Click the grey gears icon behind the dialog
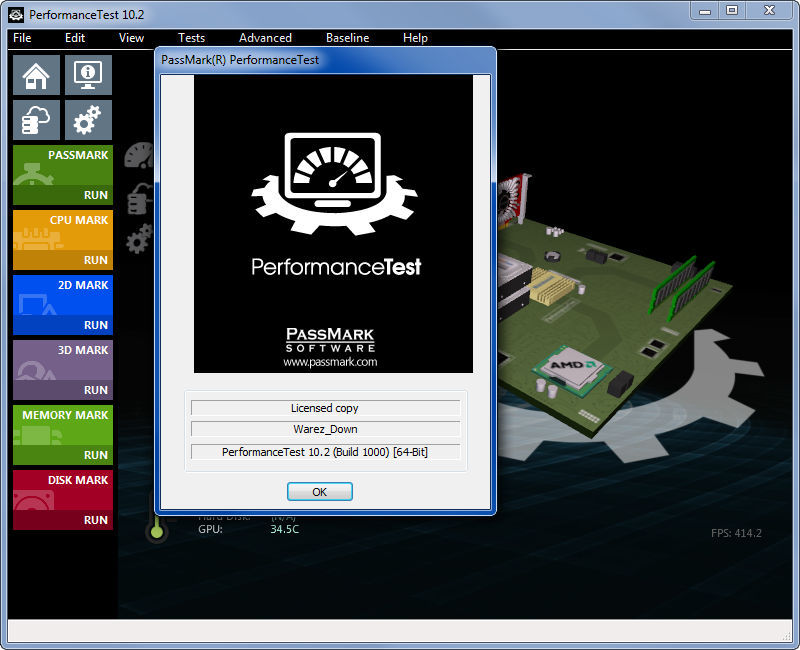The image size is (800, 650). [x=139, y=239]
